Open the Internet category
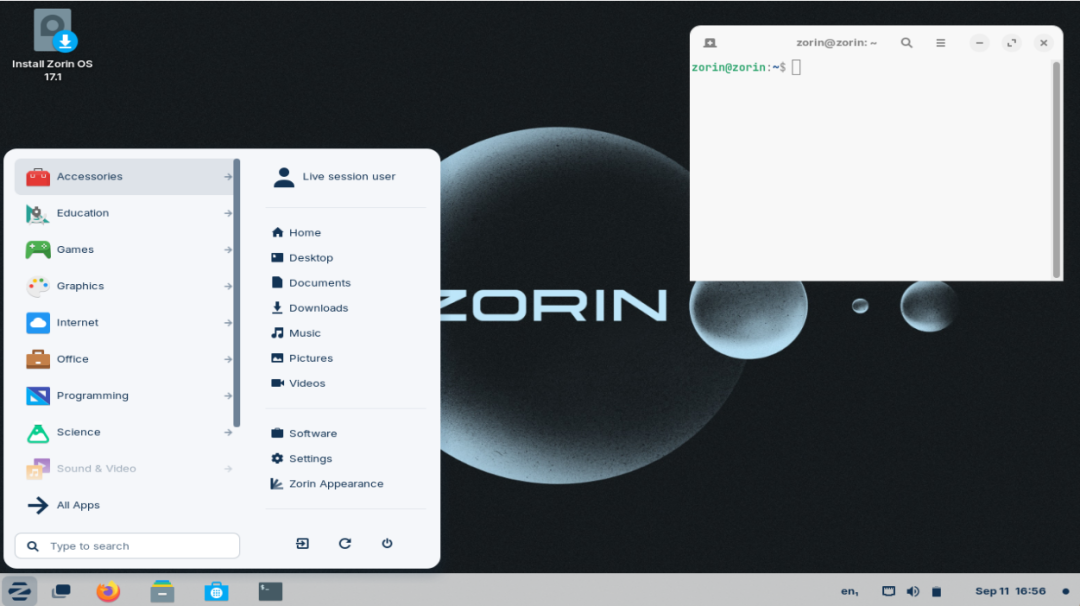This screenshot has height=606, width=1080. point(124,322)
